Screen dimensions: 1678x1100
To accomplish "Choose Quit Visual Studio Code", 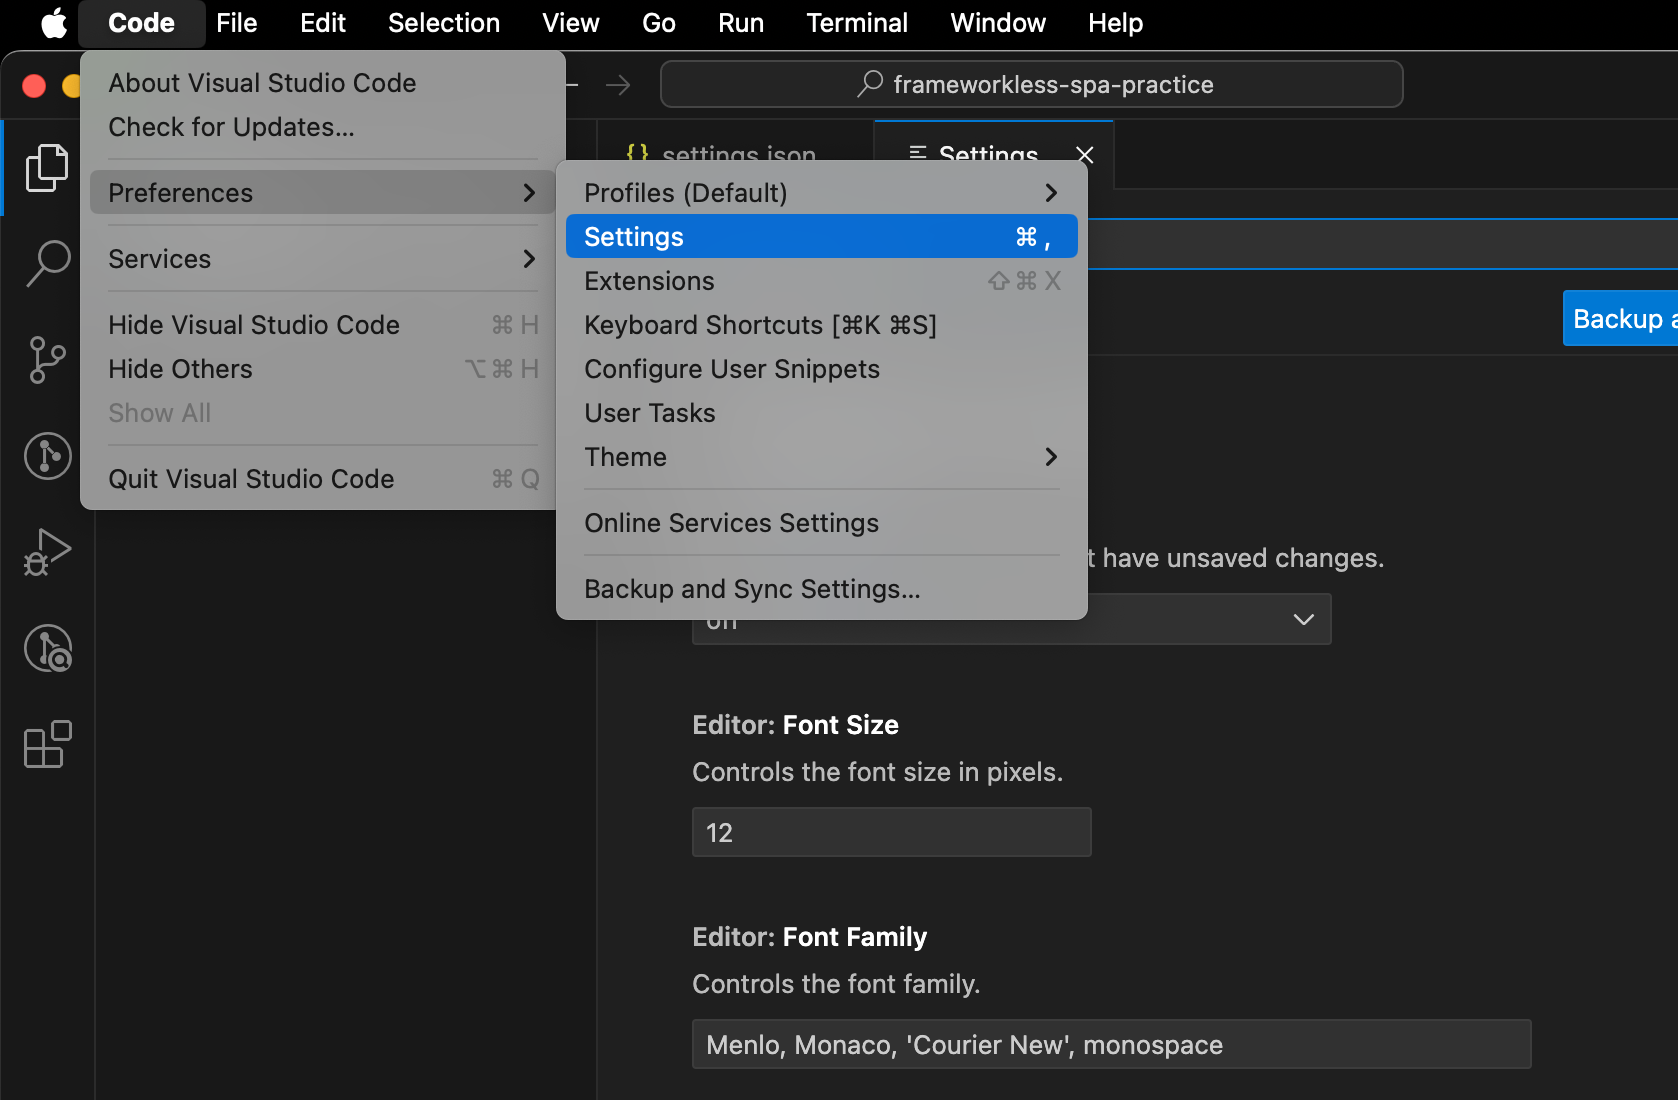I will click(x=322, y=479).
